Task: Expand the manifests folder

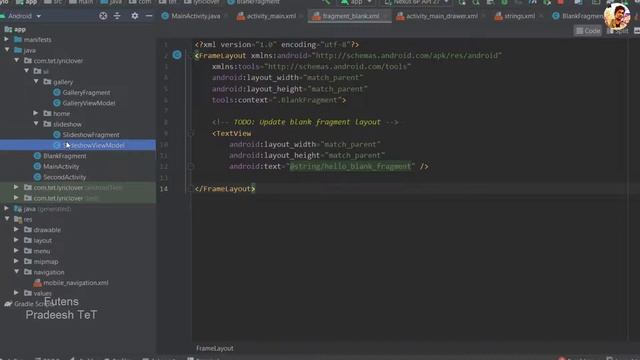Action: [7, 39]
